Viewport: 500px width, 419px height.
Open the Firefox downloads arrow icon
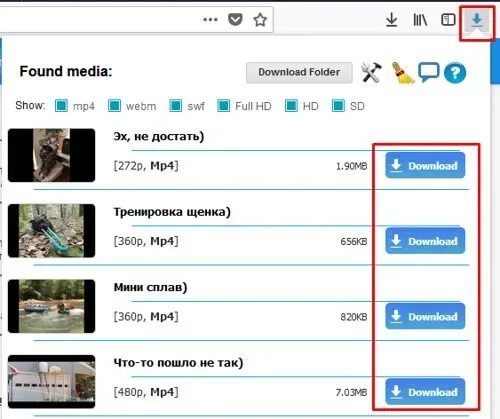pyautogui.click(x=391, y=20)
